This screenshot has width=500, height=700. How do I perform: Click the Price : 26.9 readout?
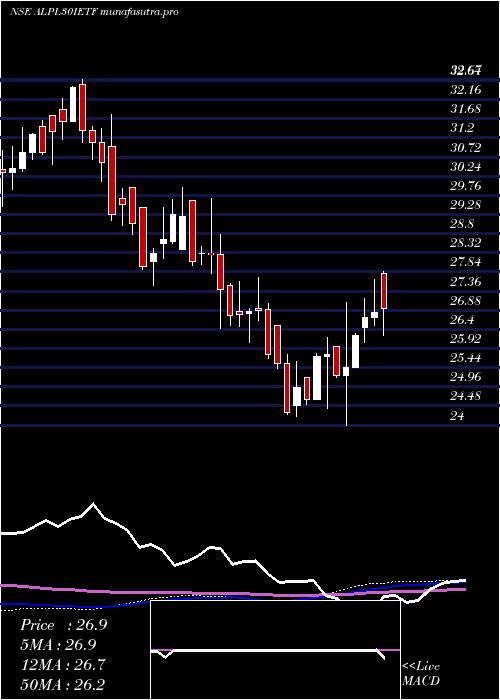63,625
